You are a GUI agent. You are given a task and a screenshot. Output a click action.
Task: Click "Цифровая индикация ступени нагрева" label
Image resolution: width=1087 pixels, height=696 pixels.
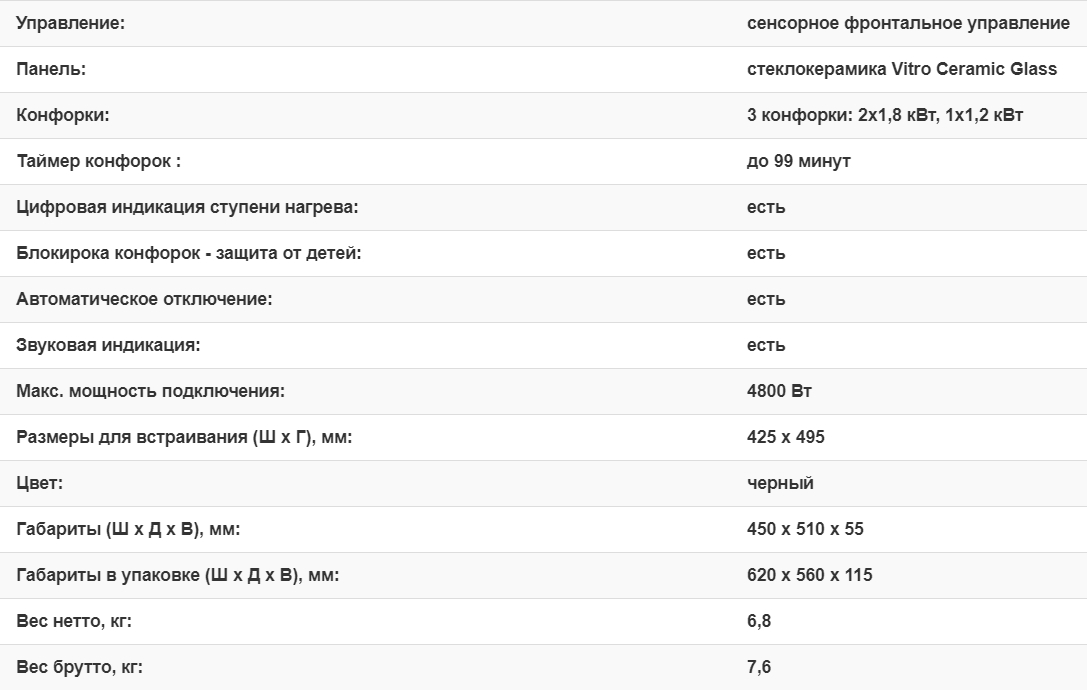point(187,207)
